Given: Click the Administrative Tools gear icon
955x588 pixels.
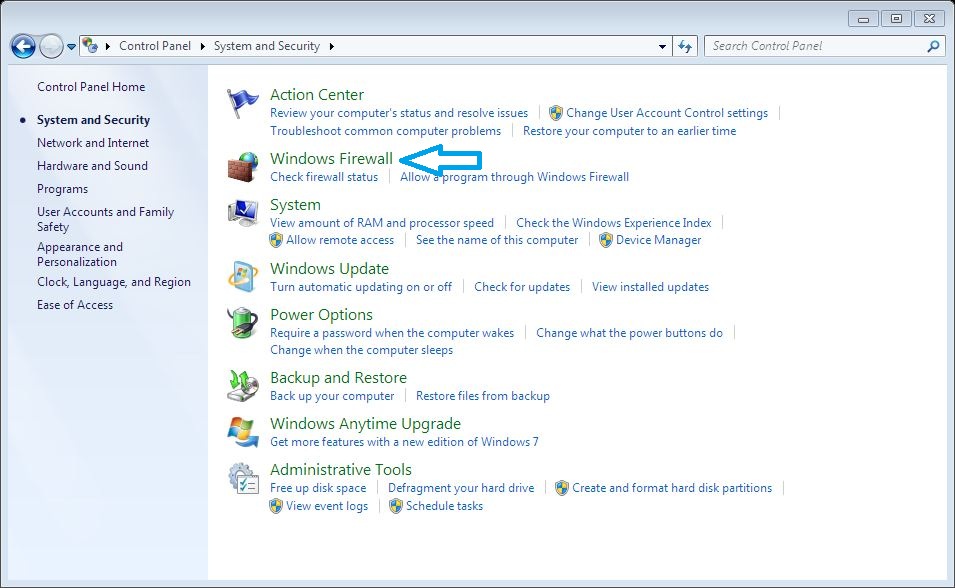Looking at the screenshot, I should tap(243, 478).
